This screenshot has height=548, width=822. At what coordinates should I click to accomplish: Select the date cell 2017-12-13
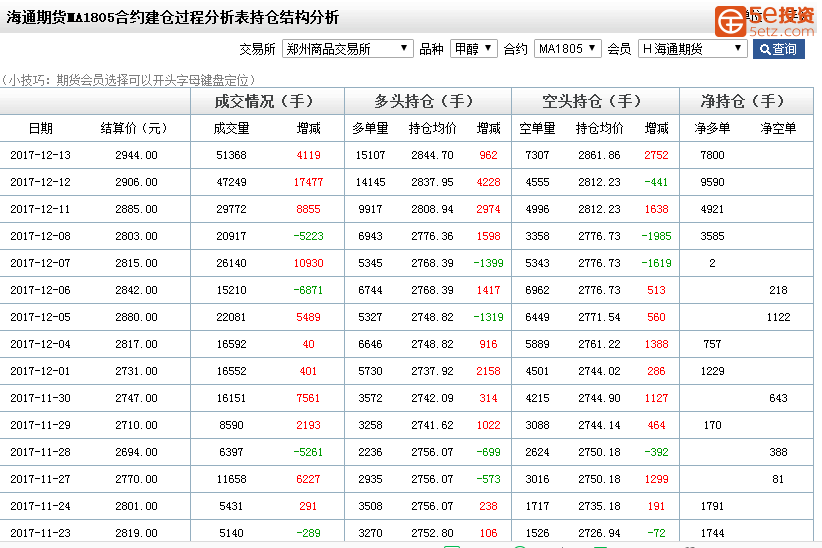coord(40,155)
